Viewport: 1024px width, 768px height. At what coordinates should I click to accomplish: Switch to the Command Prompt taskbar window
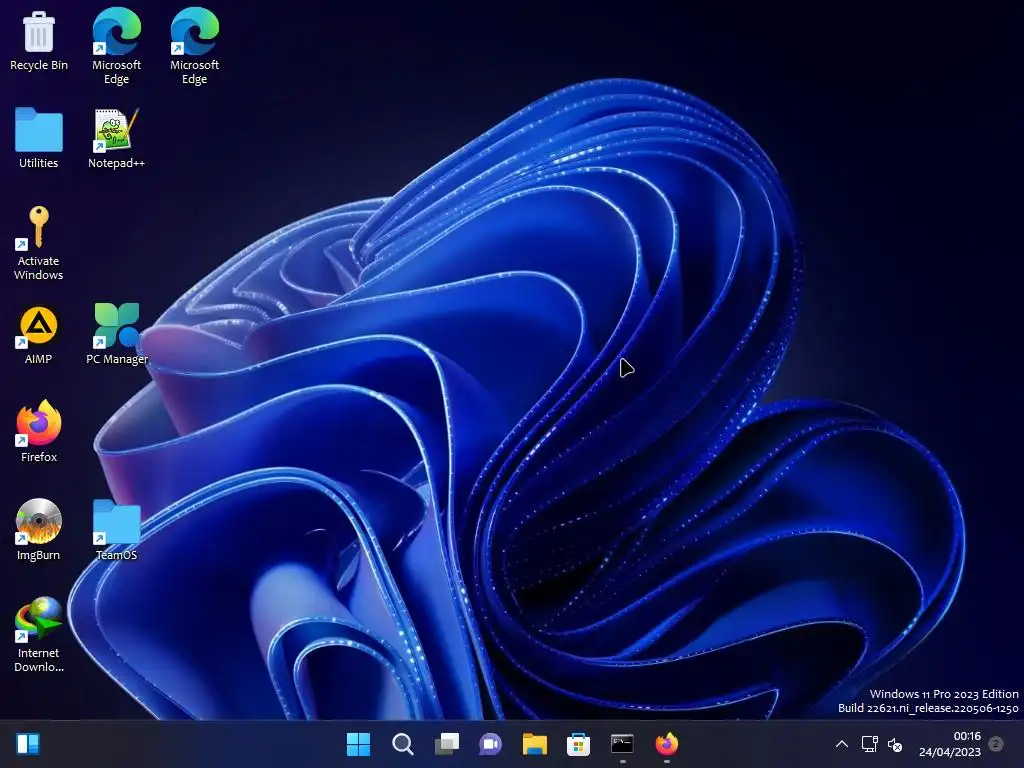click(622, 744)
